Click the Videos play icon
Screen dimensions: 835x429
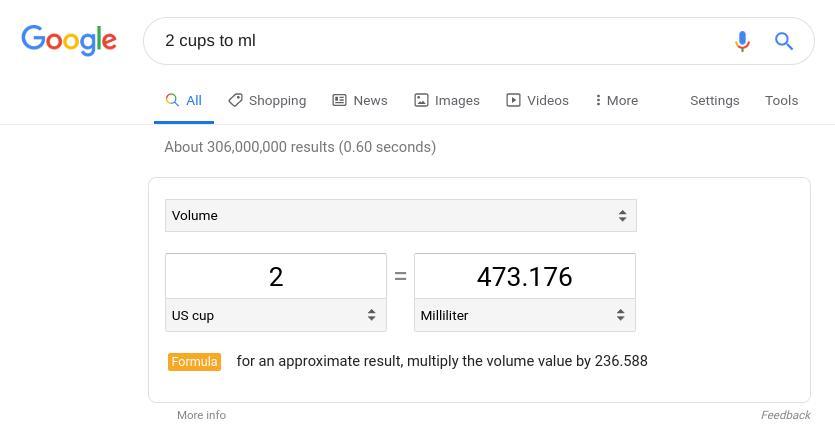(x=513, y=100)
